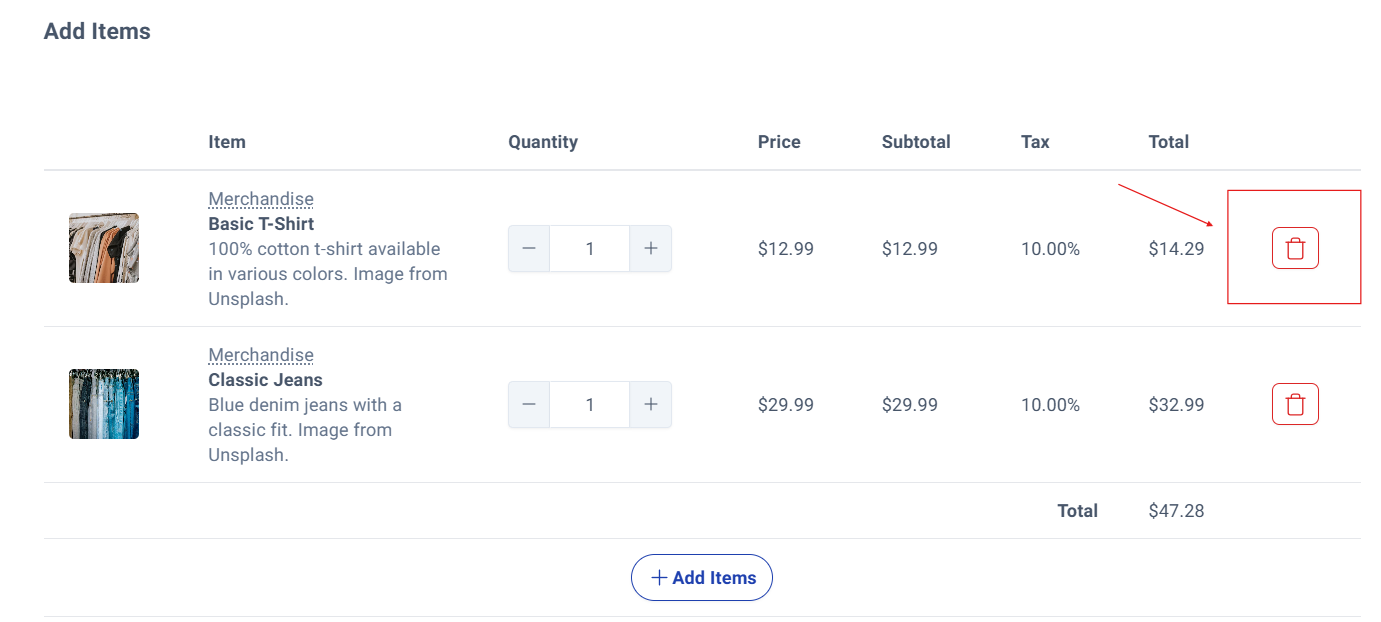Select the Basic T-Shirt product name
This screenshot has height=622, width=1381.
[x=261, y=224]
